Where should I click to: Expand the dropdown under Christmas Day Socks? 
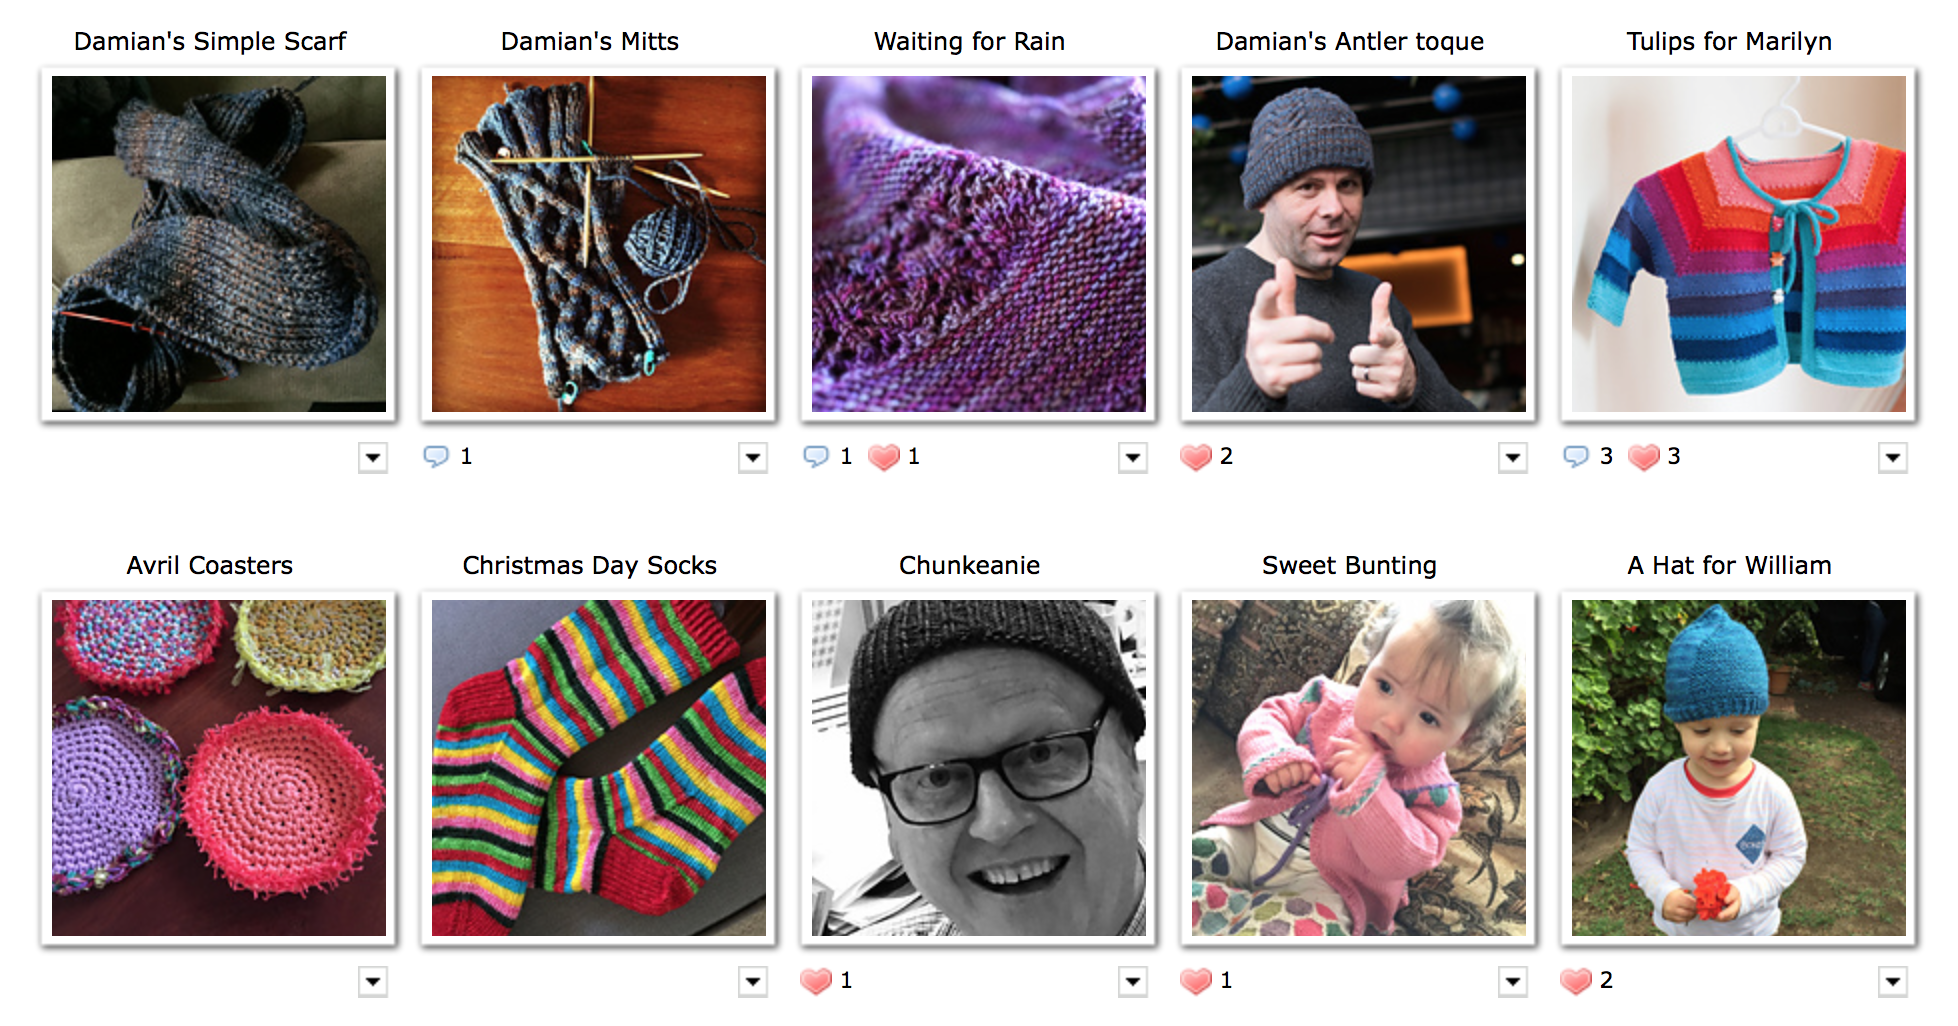coord(753,982)
